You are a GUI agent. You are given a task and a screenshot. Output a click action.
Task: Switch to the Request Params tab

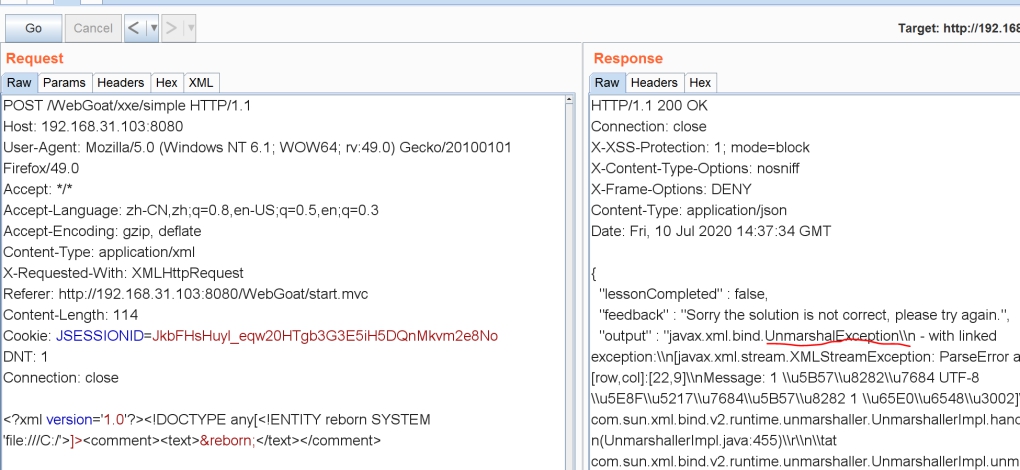point(64,83)
